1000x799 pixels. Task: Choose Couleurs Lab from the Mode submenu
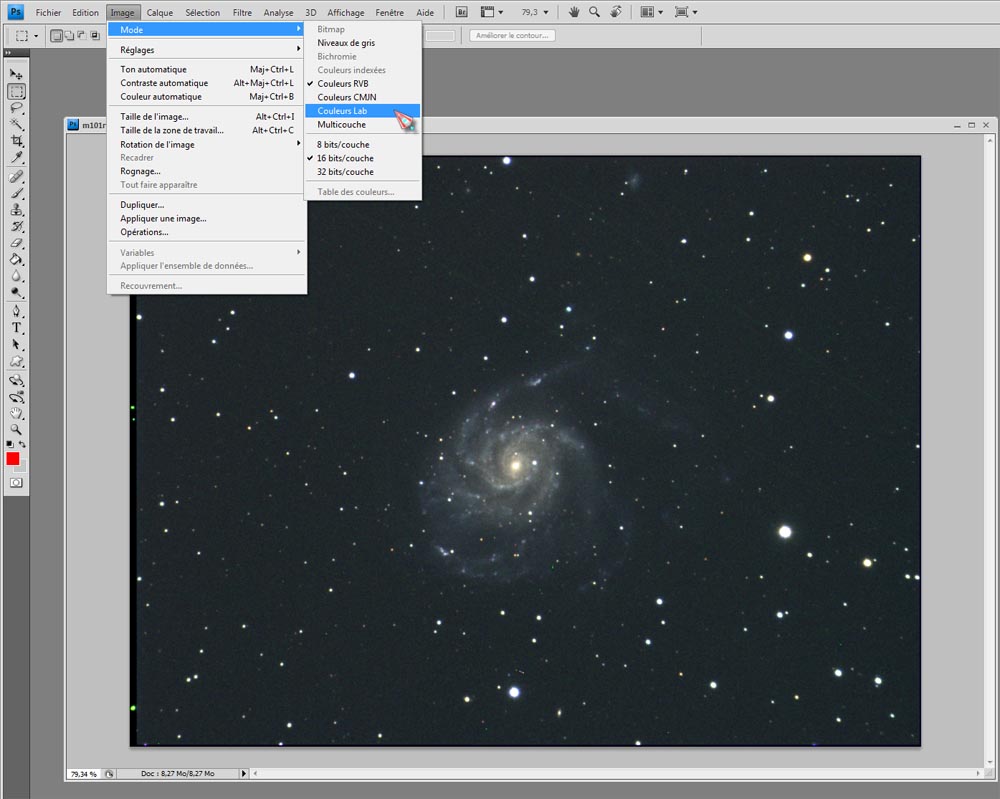click(x=343, y=111)
